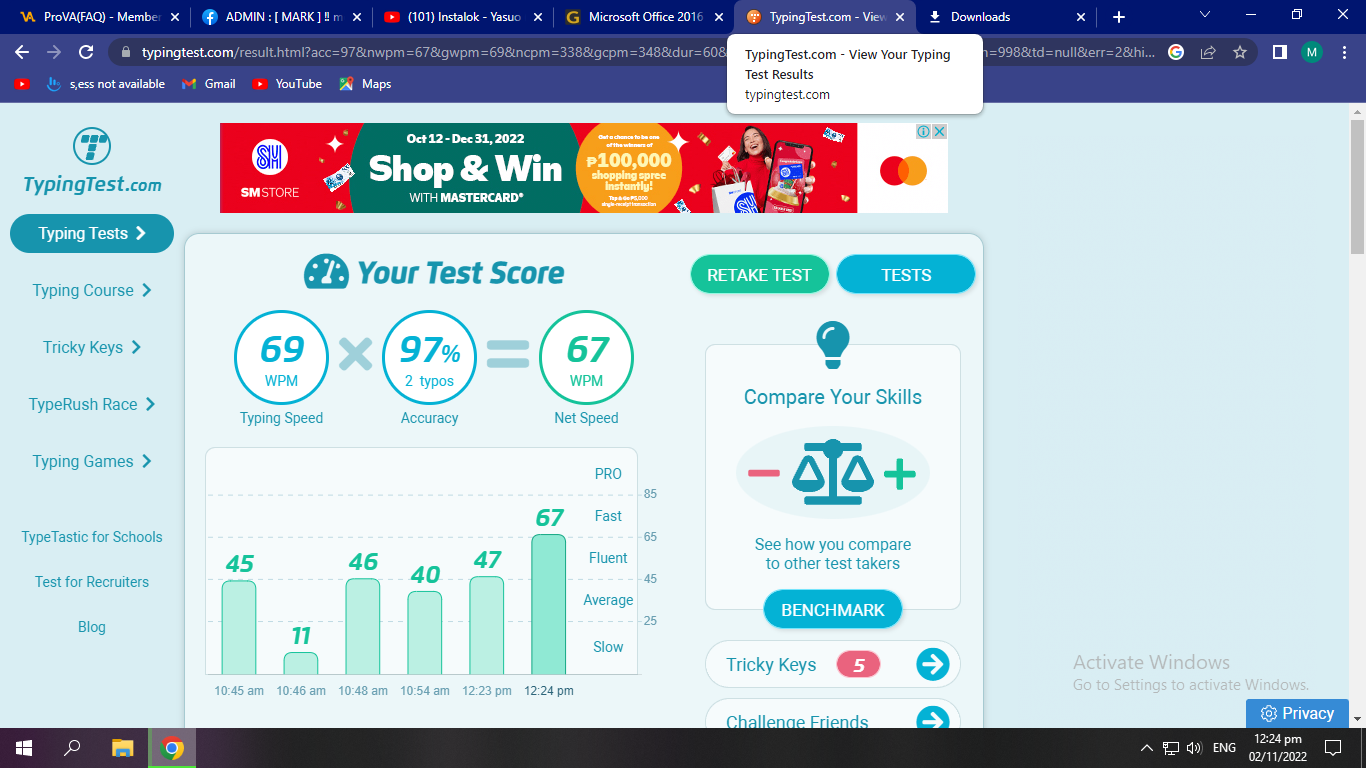
Task: Open the Typing Course menu
Action: point(92,290)
